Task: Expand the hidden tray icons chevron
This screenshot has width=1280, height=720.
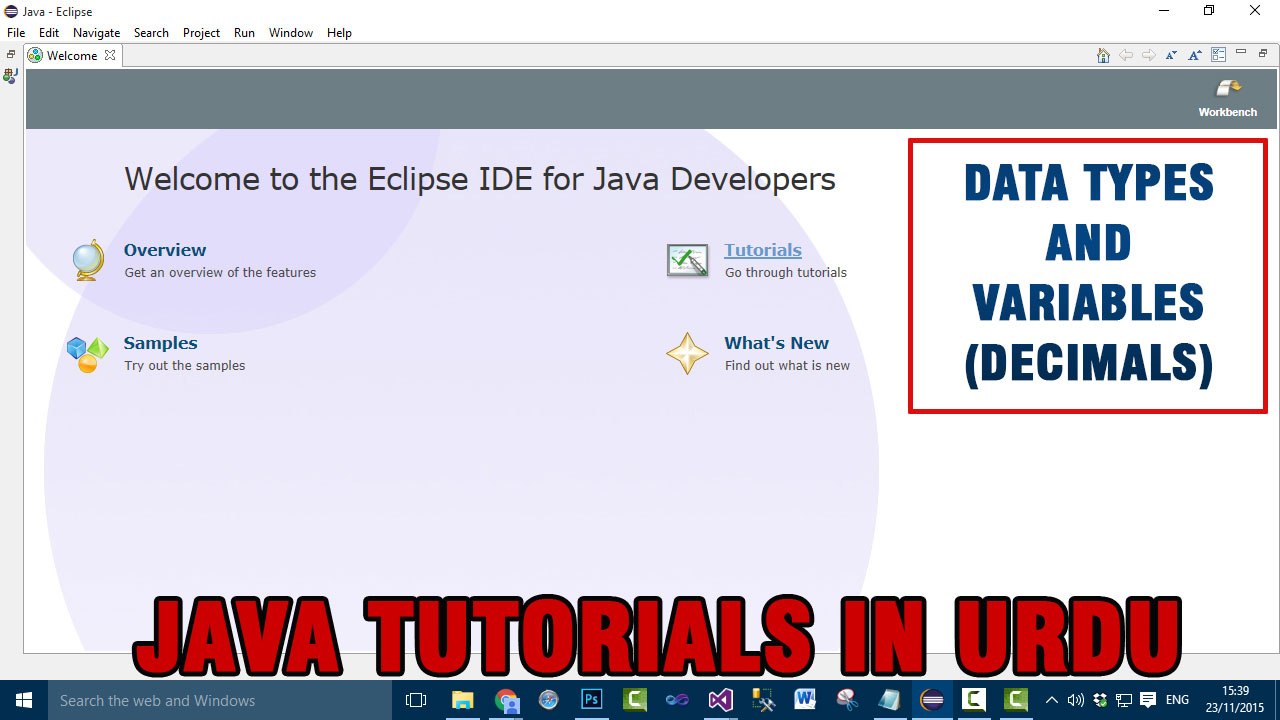Action: point(1052,700)
